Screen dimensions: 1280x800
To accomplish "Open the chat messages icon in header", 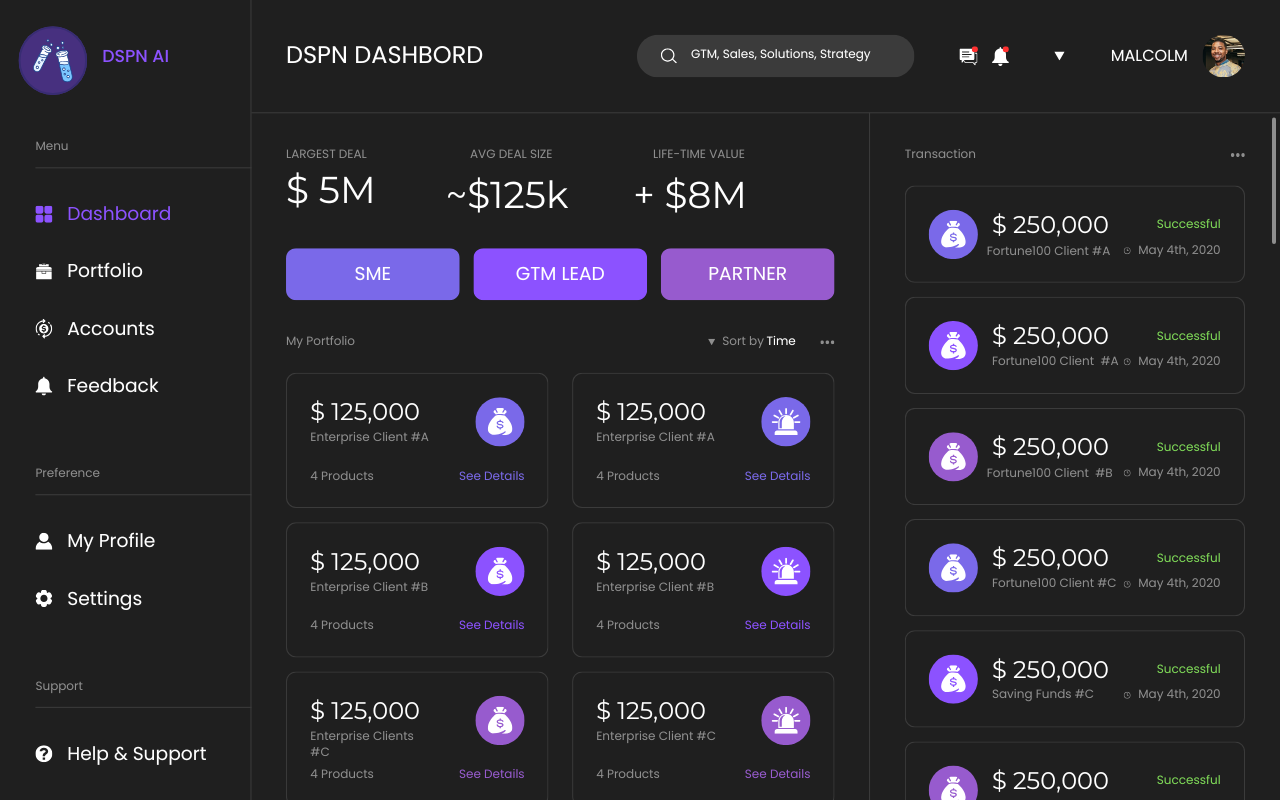I will [968, 56].
